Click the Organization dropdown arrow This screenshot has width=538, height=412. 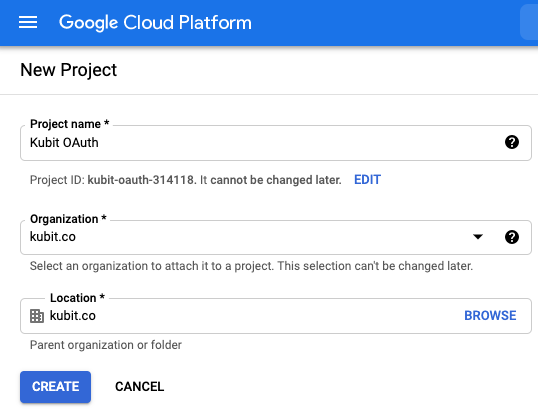tap(478, 237)
